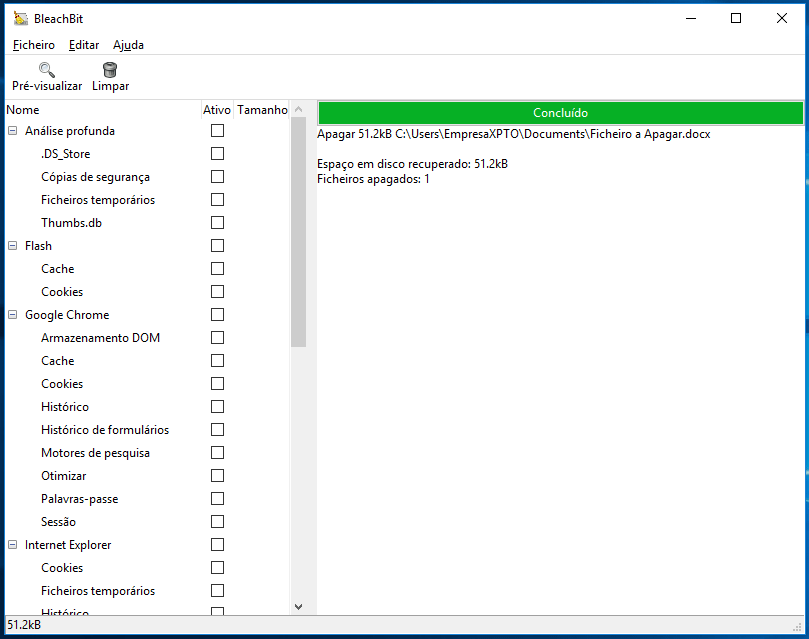
Task: Enable the Otimizar checkbox
Action: tap(217, 476)
